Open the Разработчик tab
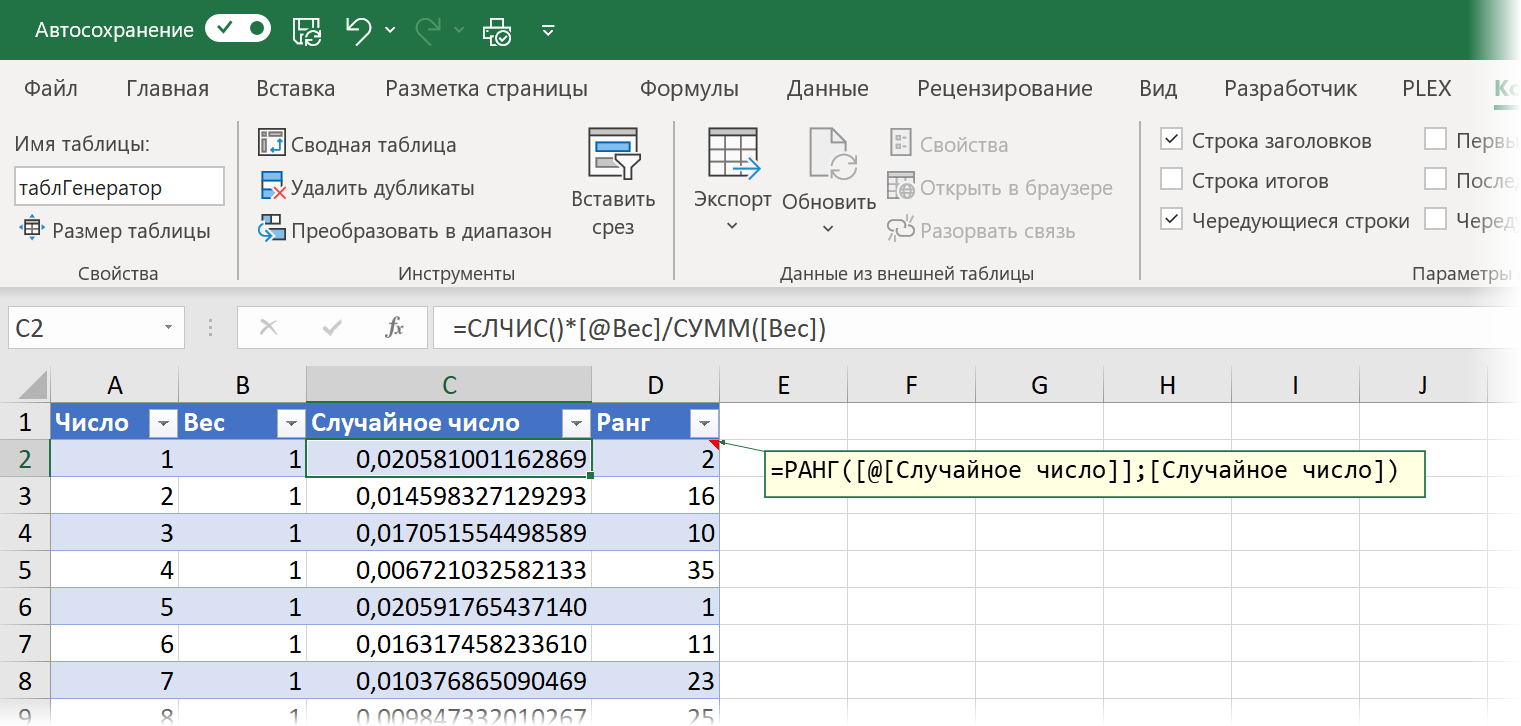This screenshot has width=1521, height=726. pos(1291,88)
